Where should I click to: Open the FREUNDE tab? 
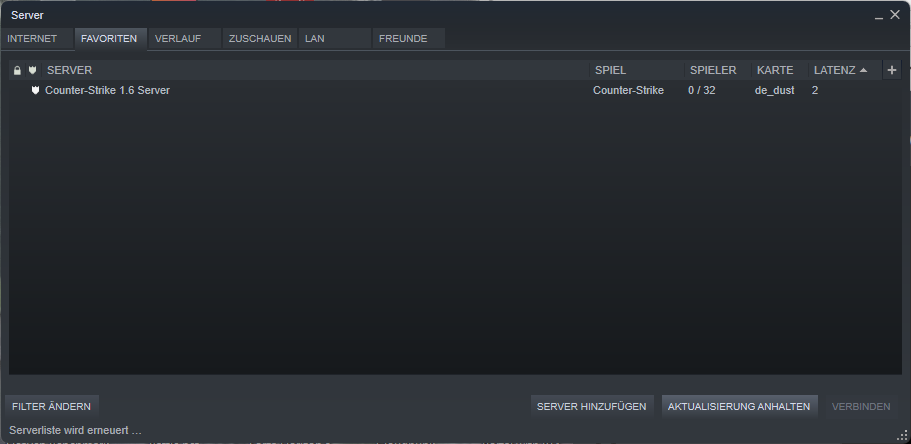409,38
